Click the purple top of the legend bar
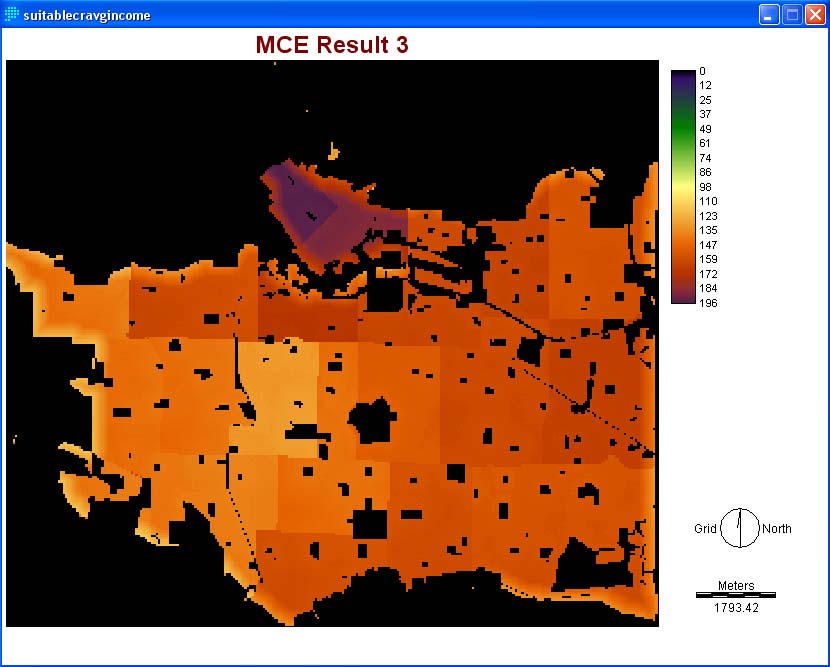 [683, 78]
